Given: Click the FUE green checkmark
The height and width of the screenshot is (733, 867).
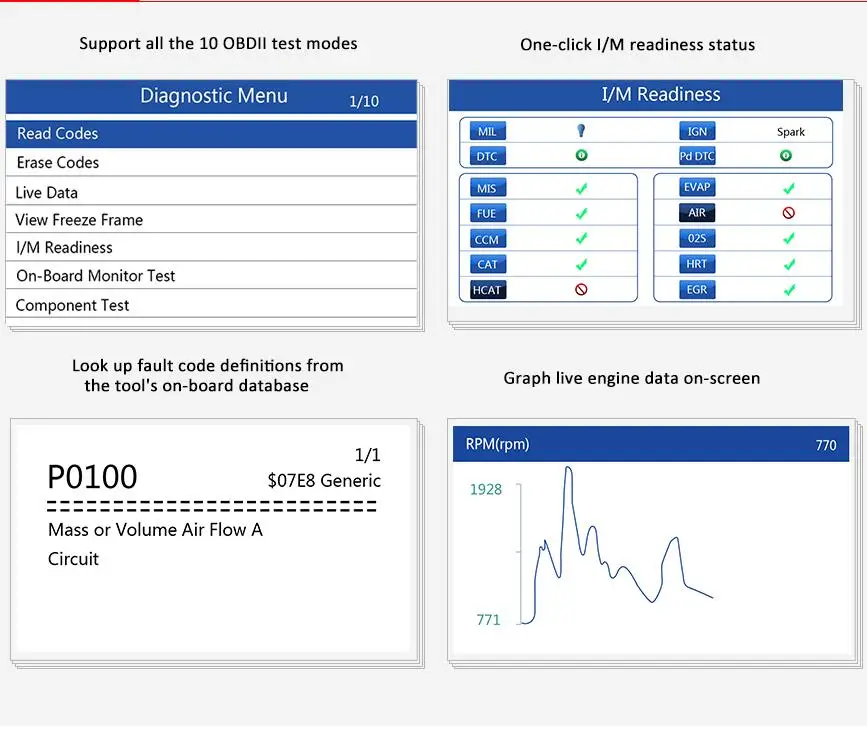Looking at the screenshot, I should (581, 213).
